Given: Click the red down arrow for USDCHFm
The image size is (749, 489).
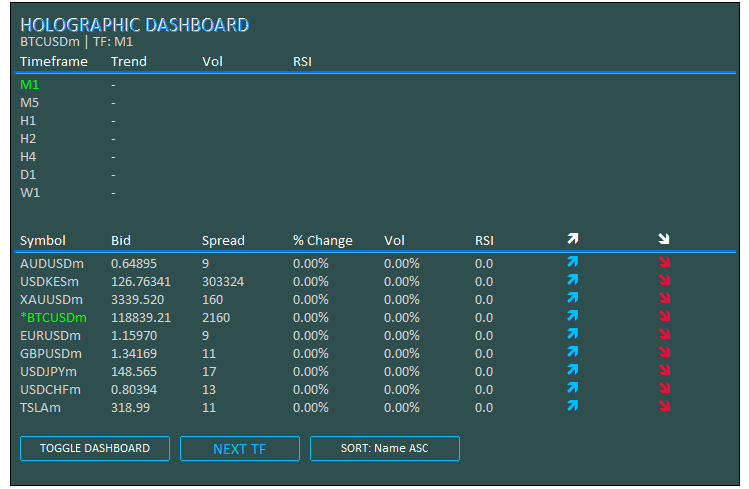Looking at the screenshot, I should pyautogui.click(x=664, y=388).
